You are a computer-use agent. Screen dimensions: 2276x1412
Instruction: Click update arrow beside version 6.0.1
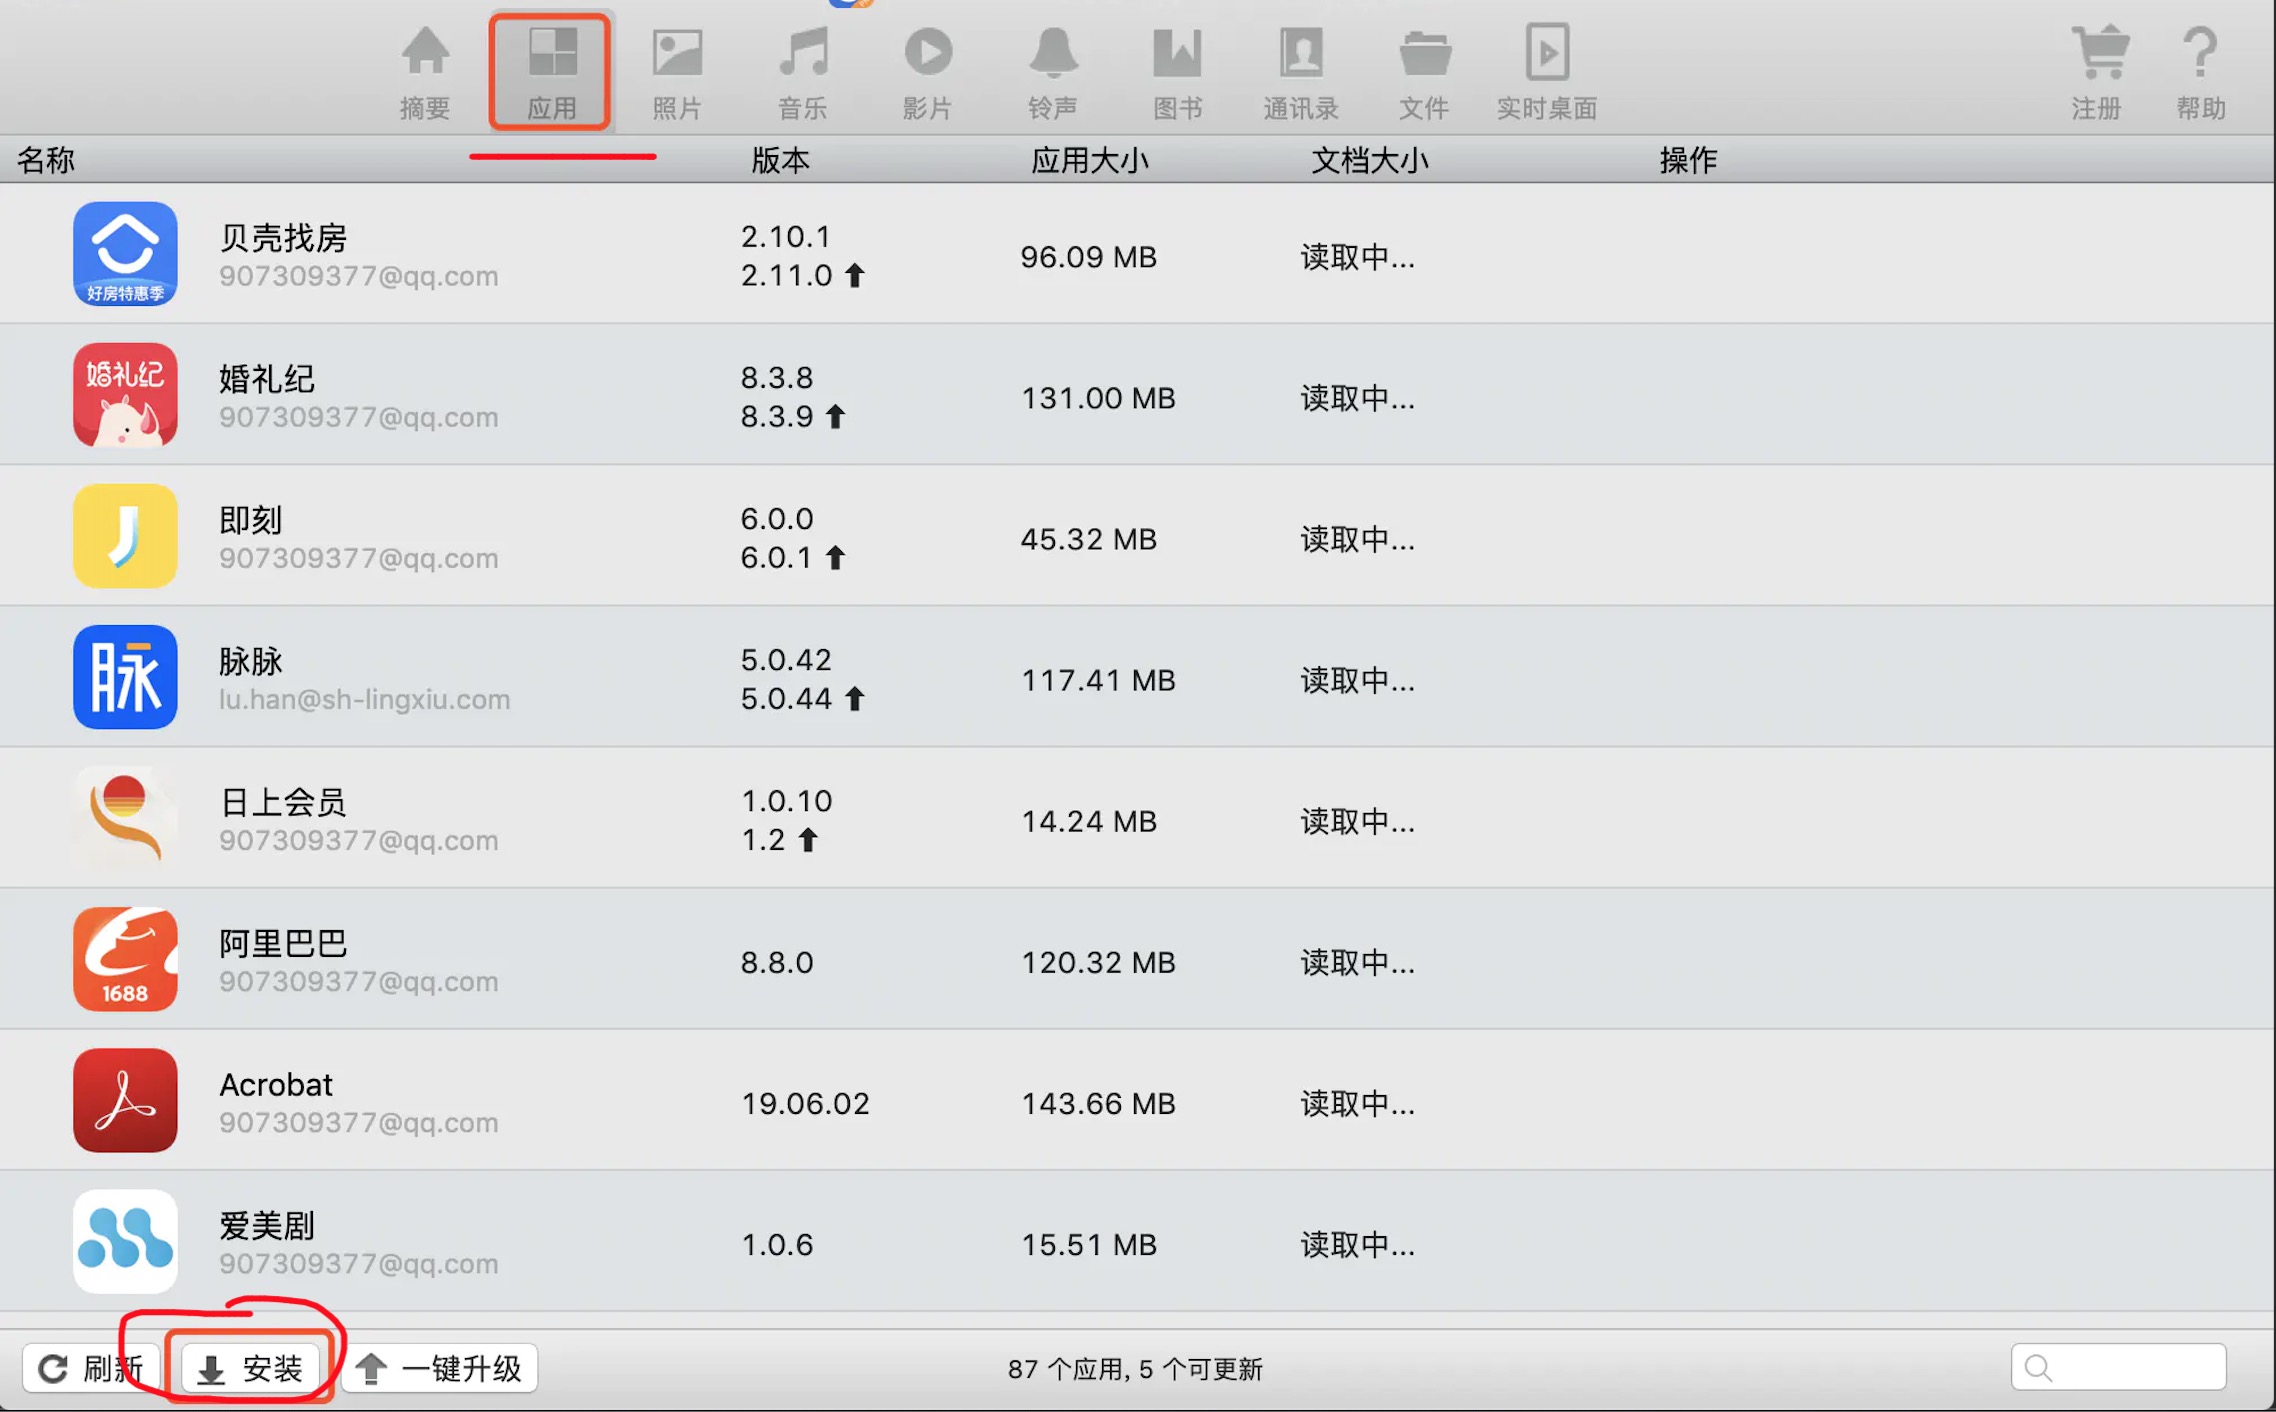click(836, 557)
